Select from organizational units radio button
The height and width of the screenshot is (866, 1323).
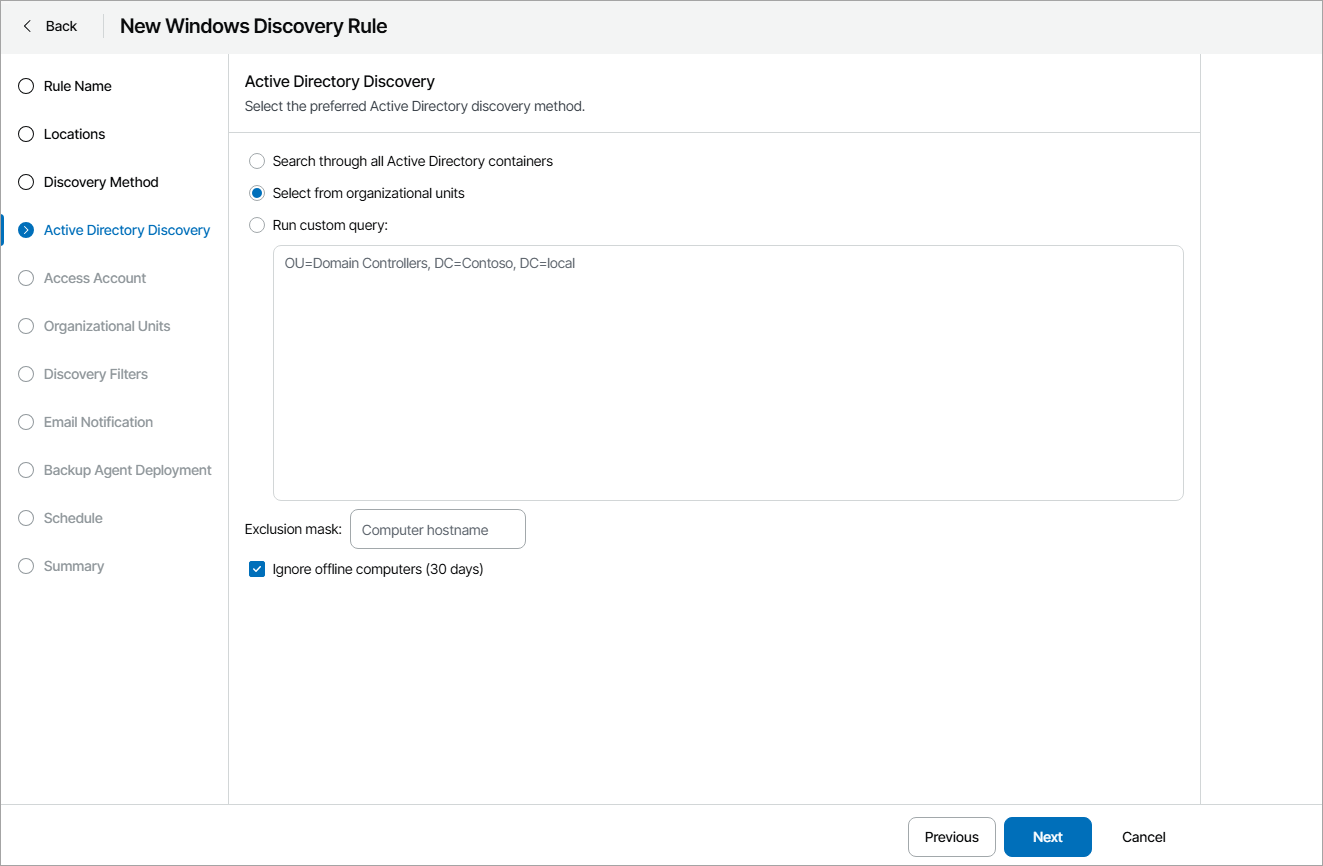pos(256,193)
